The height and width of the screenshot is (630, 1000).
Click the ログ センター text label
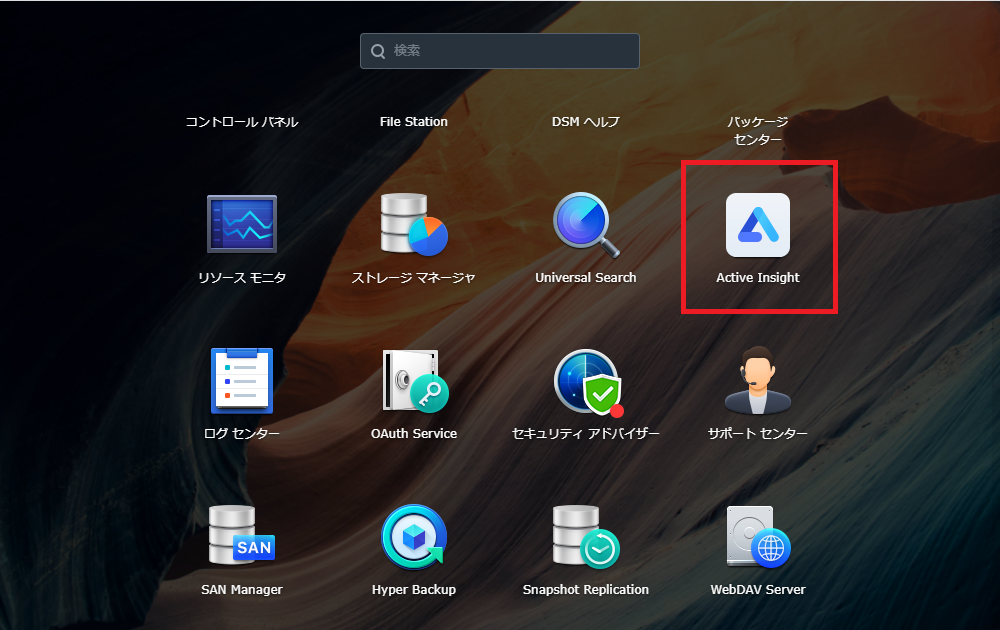[242, 434]
